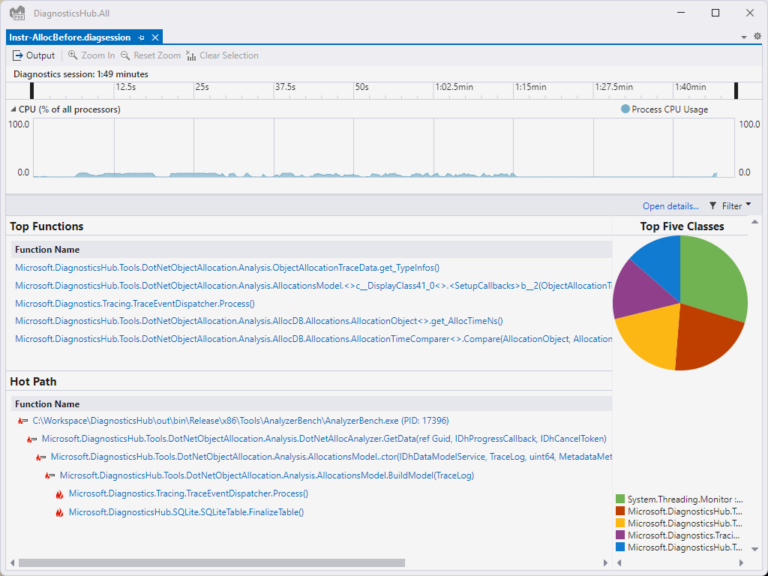Open the document tab list dropdown arrow

coord(744,37)
